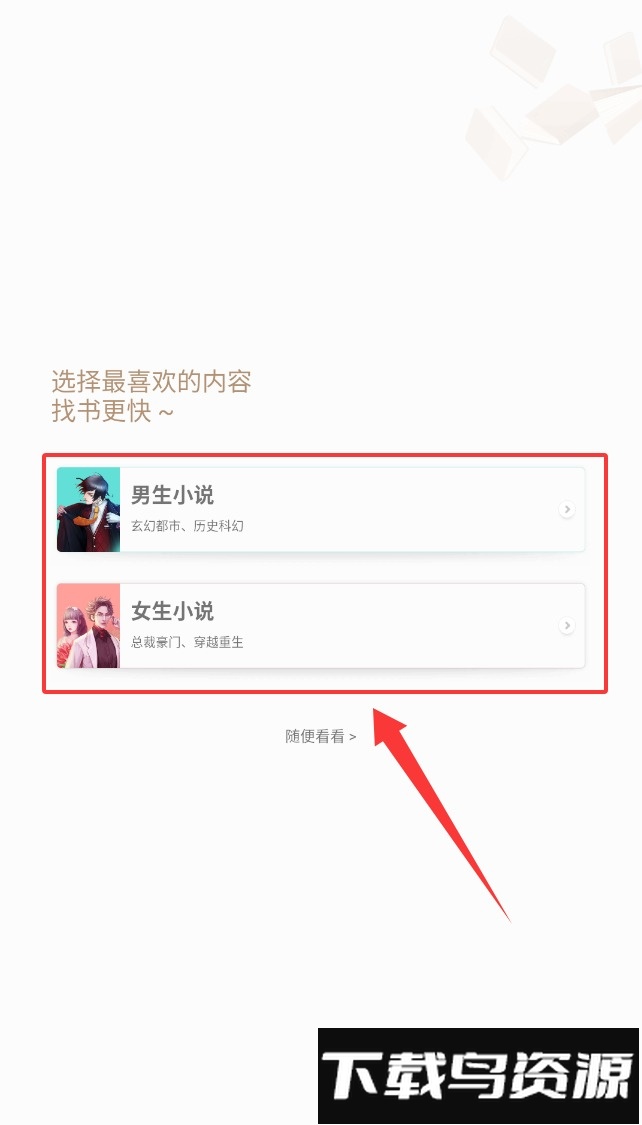The width and height of the screenshot is (642, 1125).
Task: Choose the 玄幻都市、历史科幻 subtitle line
Action: click(x=187, y=526)
